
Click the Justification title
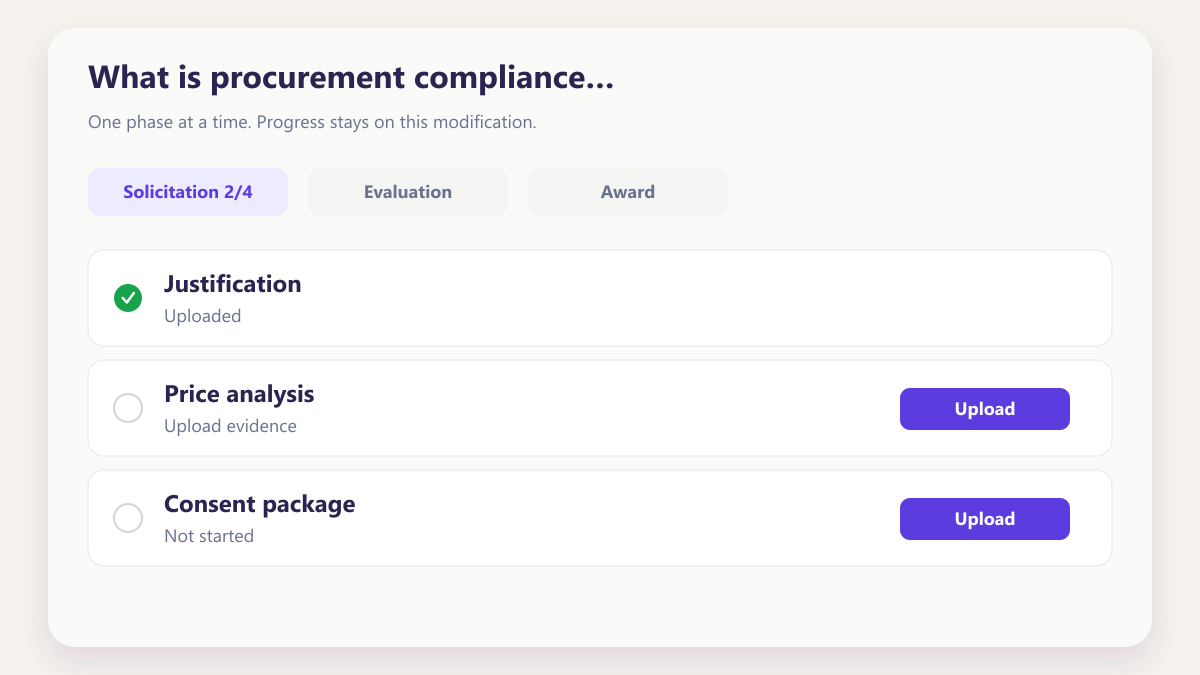click(x=233, y=284)
